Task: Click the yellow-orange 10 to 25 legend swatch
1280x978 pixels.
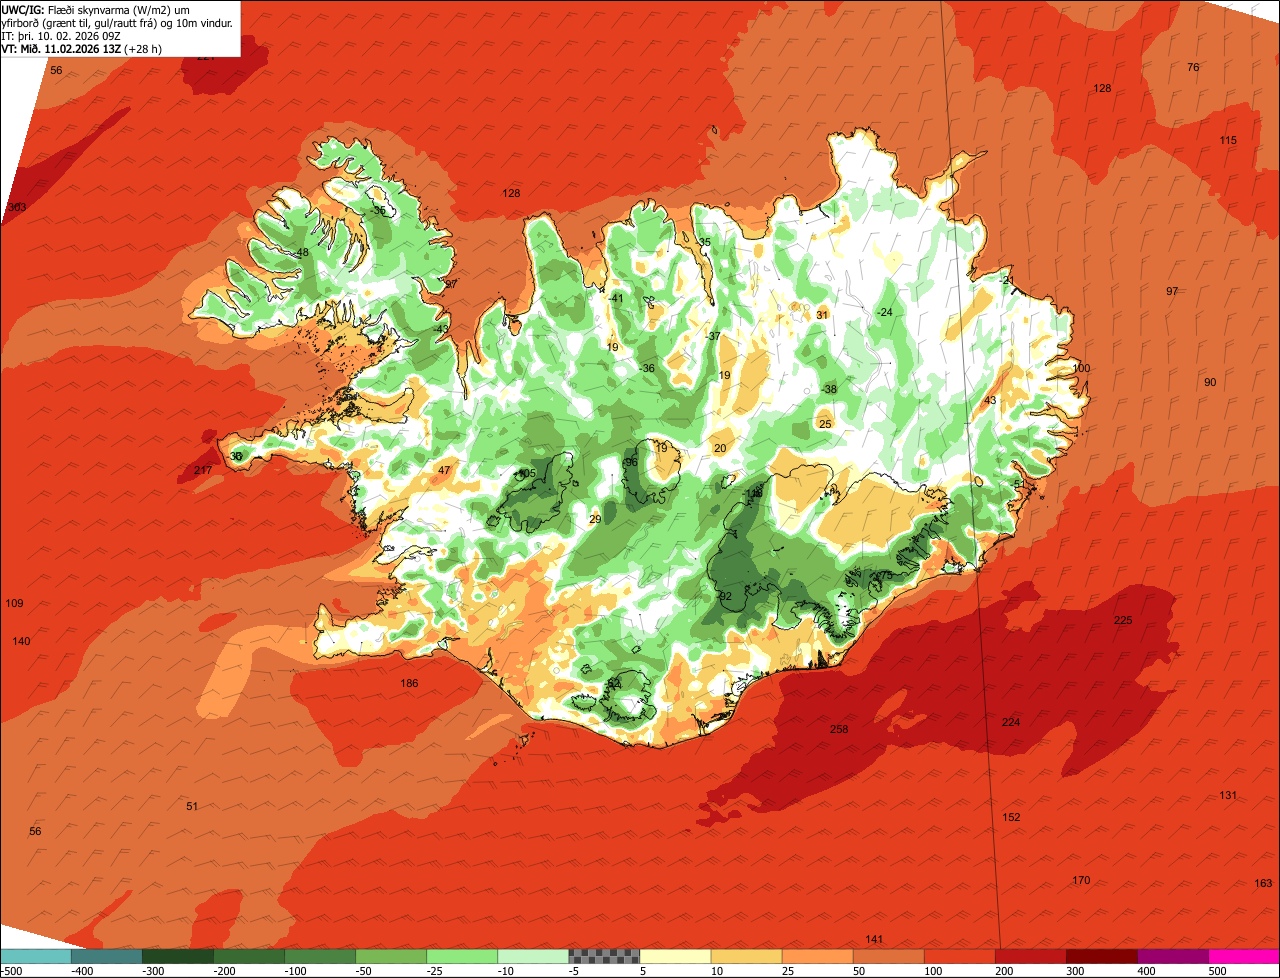Action: coord(746,956)
